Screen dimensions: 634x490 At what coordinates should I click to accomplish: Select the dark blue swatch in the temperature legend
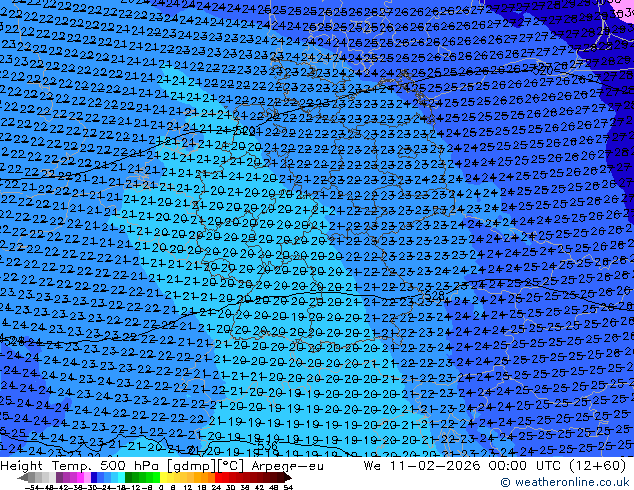click(94, 477)
